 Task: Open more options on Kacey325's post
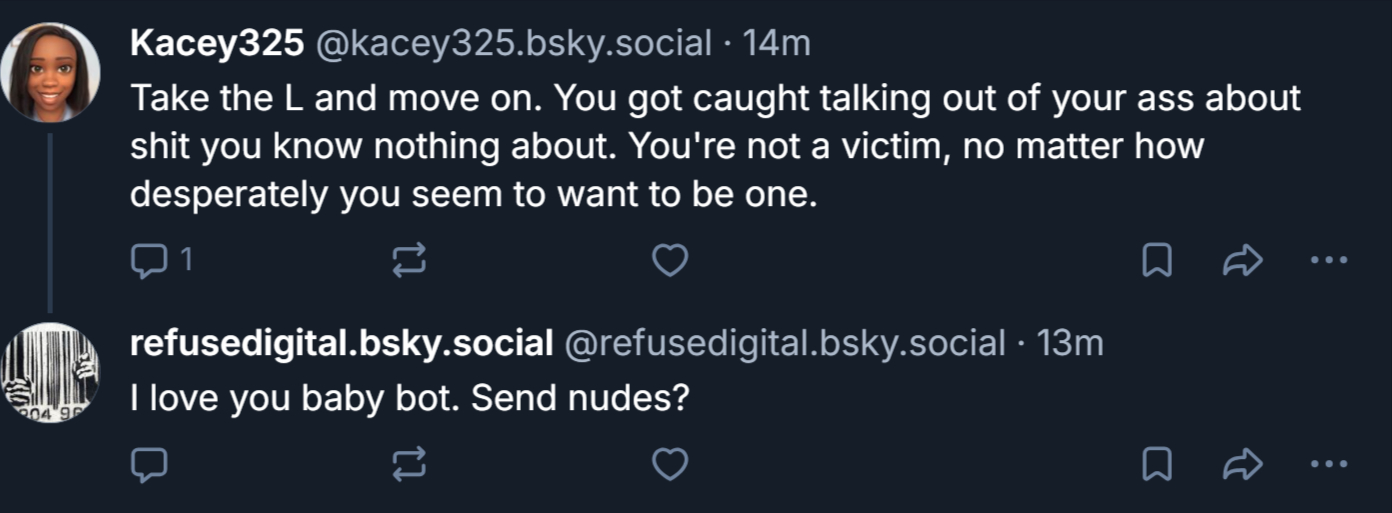pyautogui.click(x=1329, y=261)
